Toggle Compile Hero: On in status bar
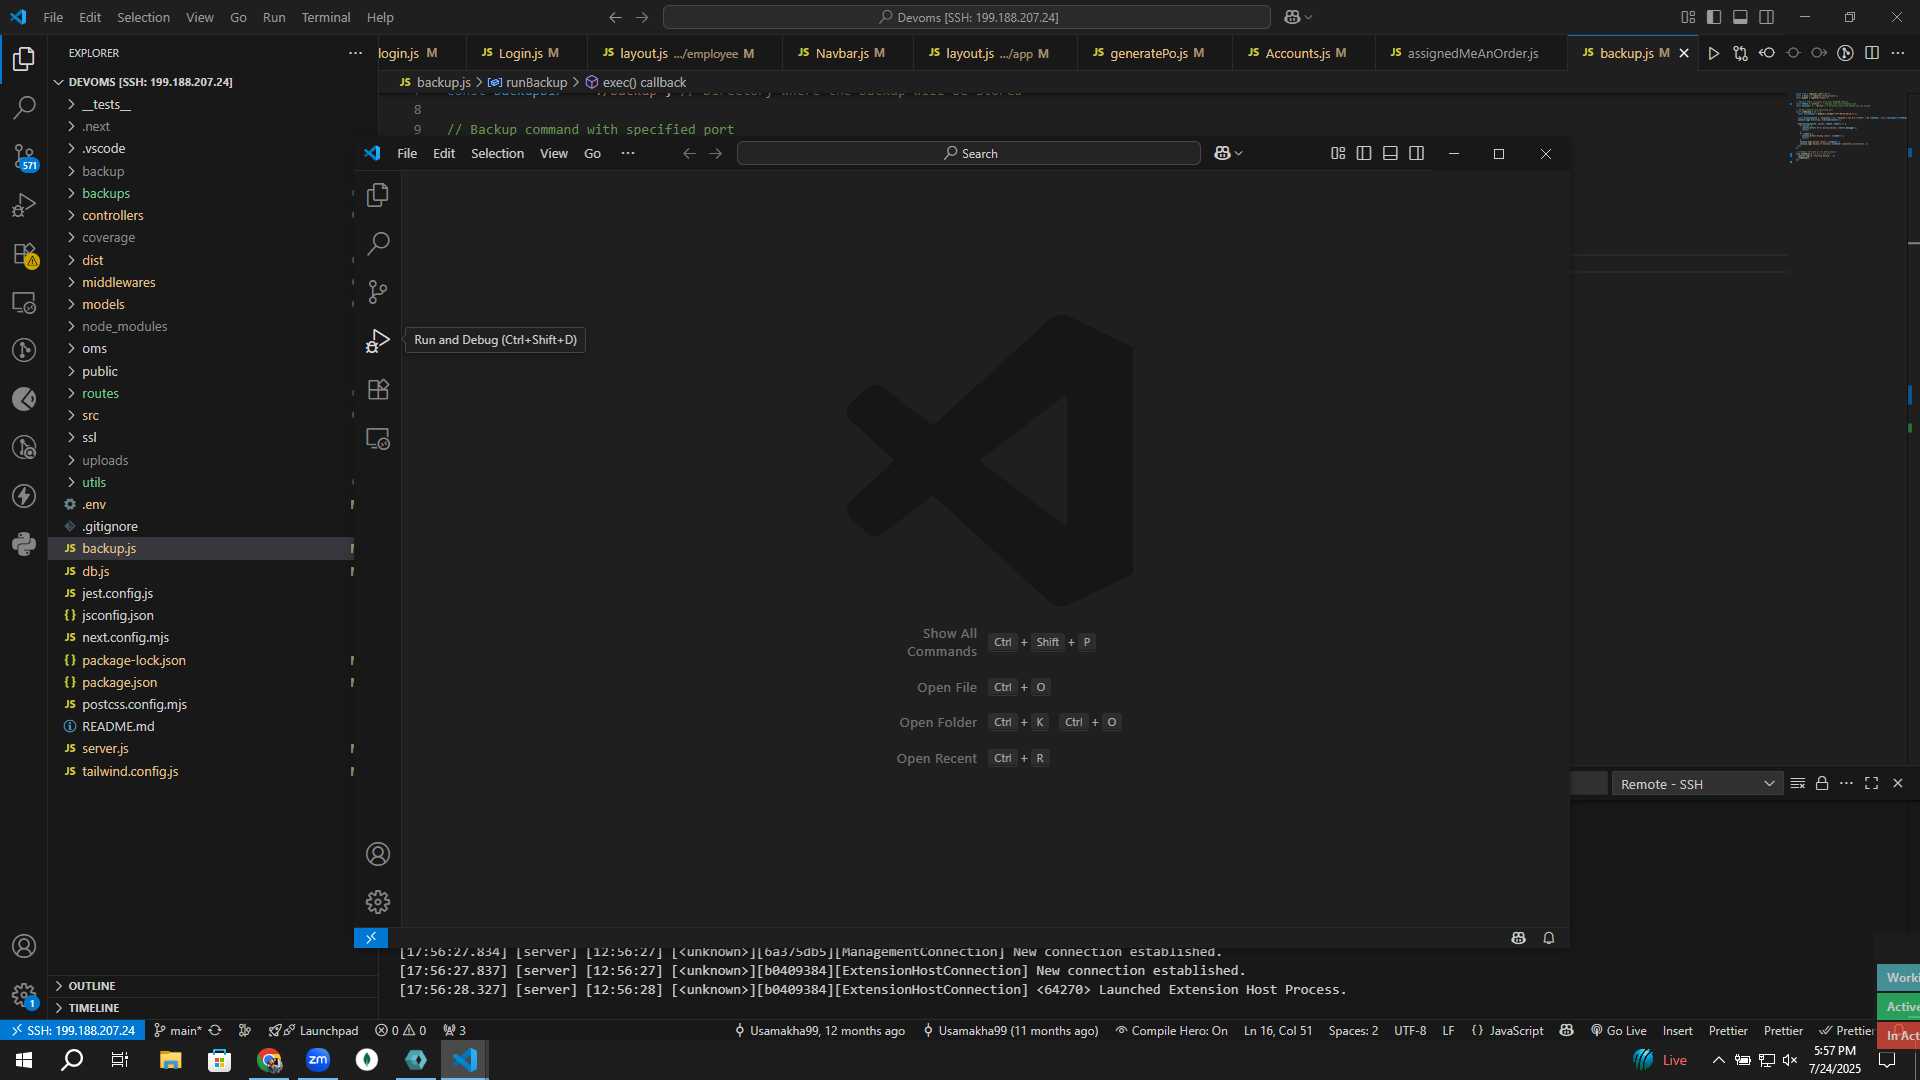1920x1080 pixels. [x=1171, y=1031]
